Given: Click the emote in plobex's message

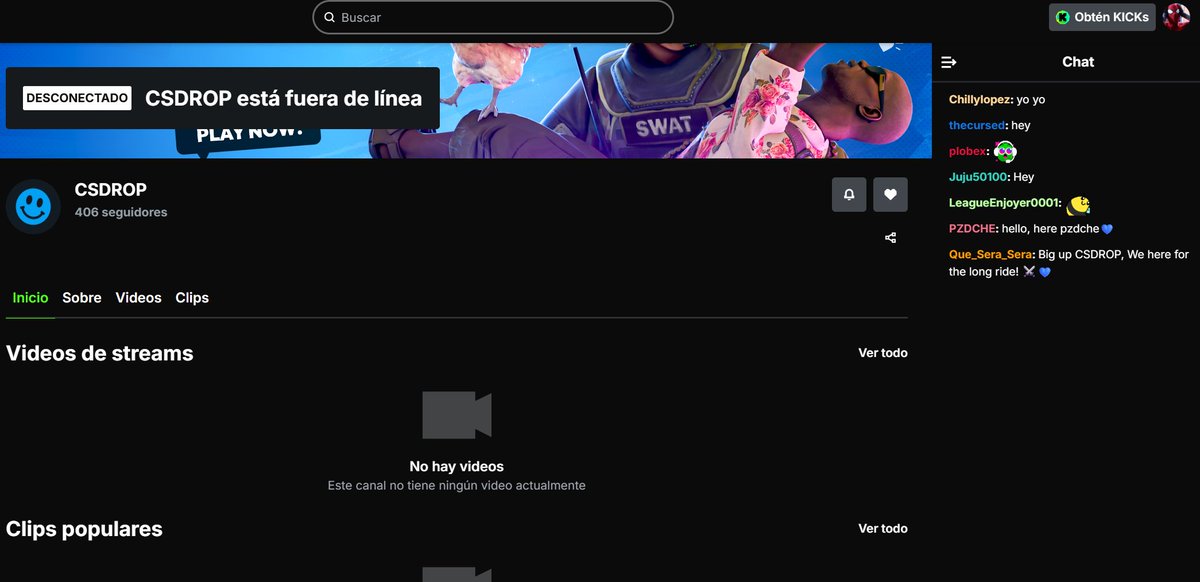Looking at the screenshot, I should 1005,152.
